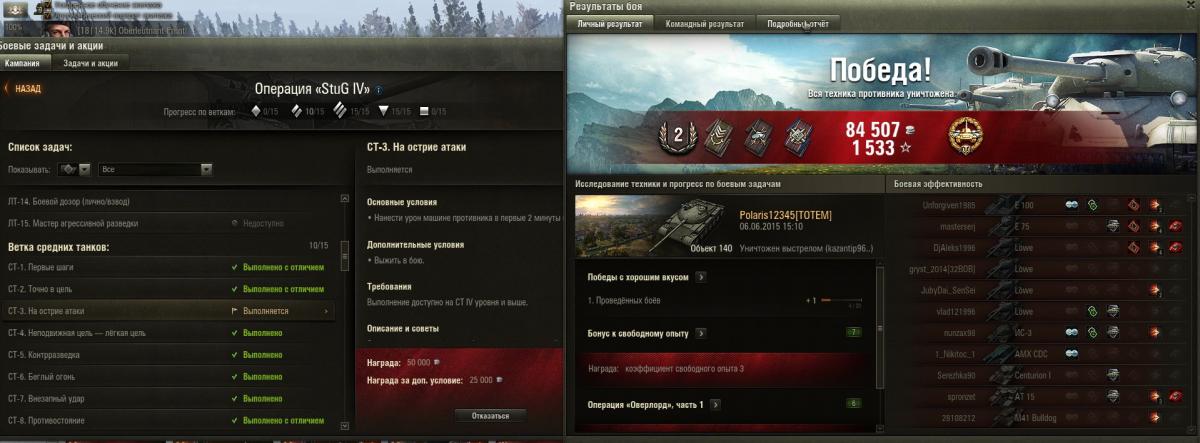Open the 'Командный результат' tab

pos(704,23)
